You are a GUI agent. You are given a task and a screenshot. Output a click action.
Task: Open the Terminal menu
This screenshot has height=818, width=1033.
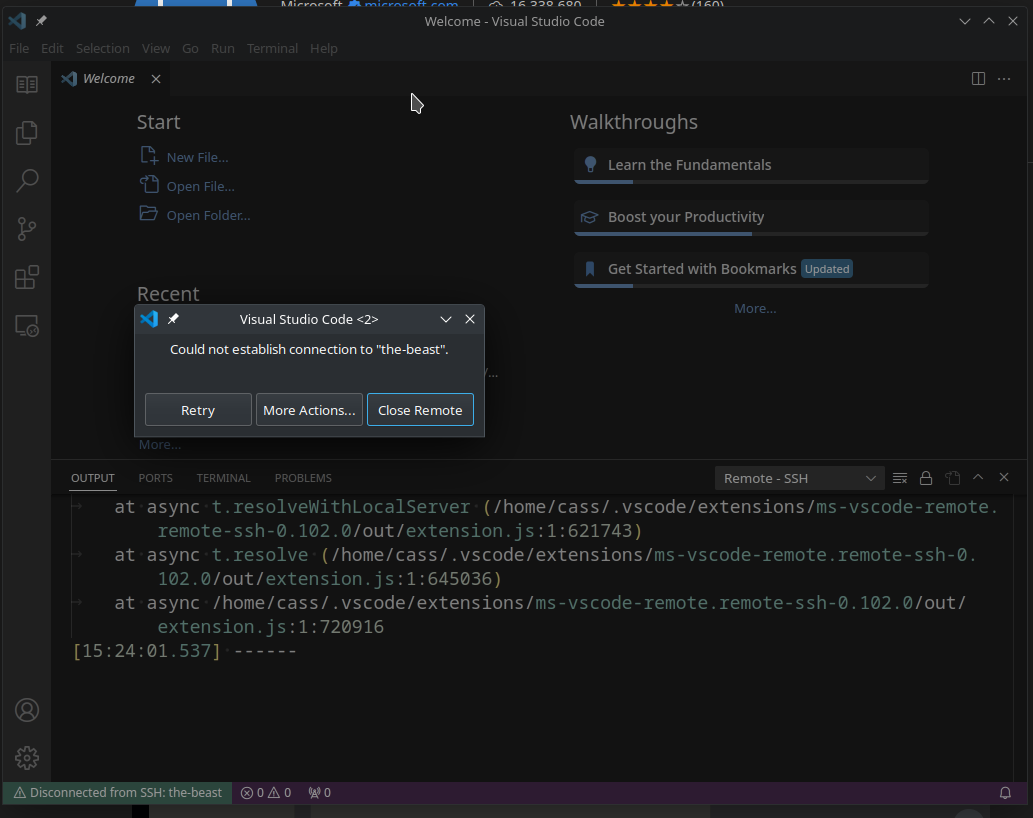pos(272,48)
